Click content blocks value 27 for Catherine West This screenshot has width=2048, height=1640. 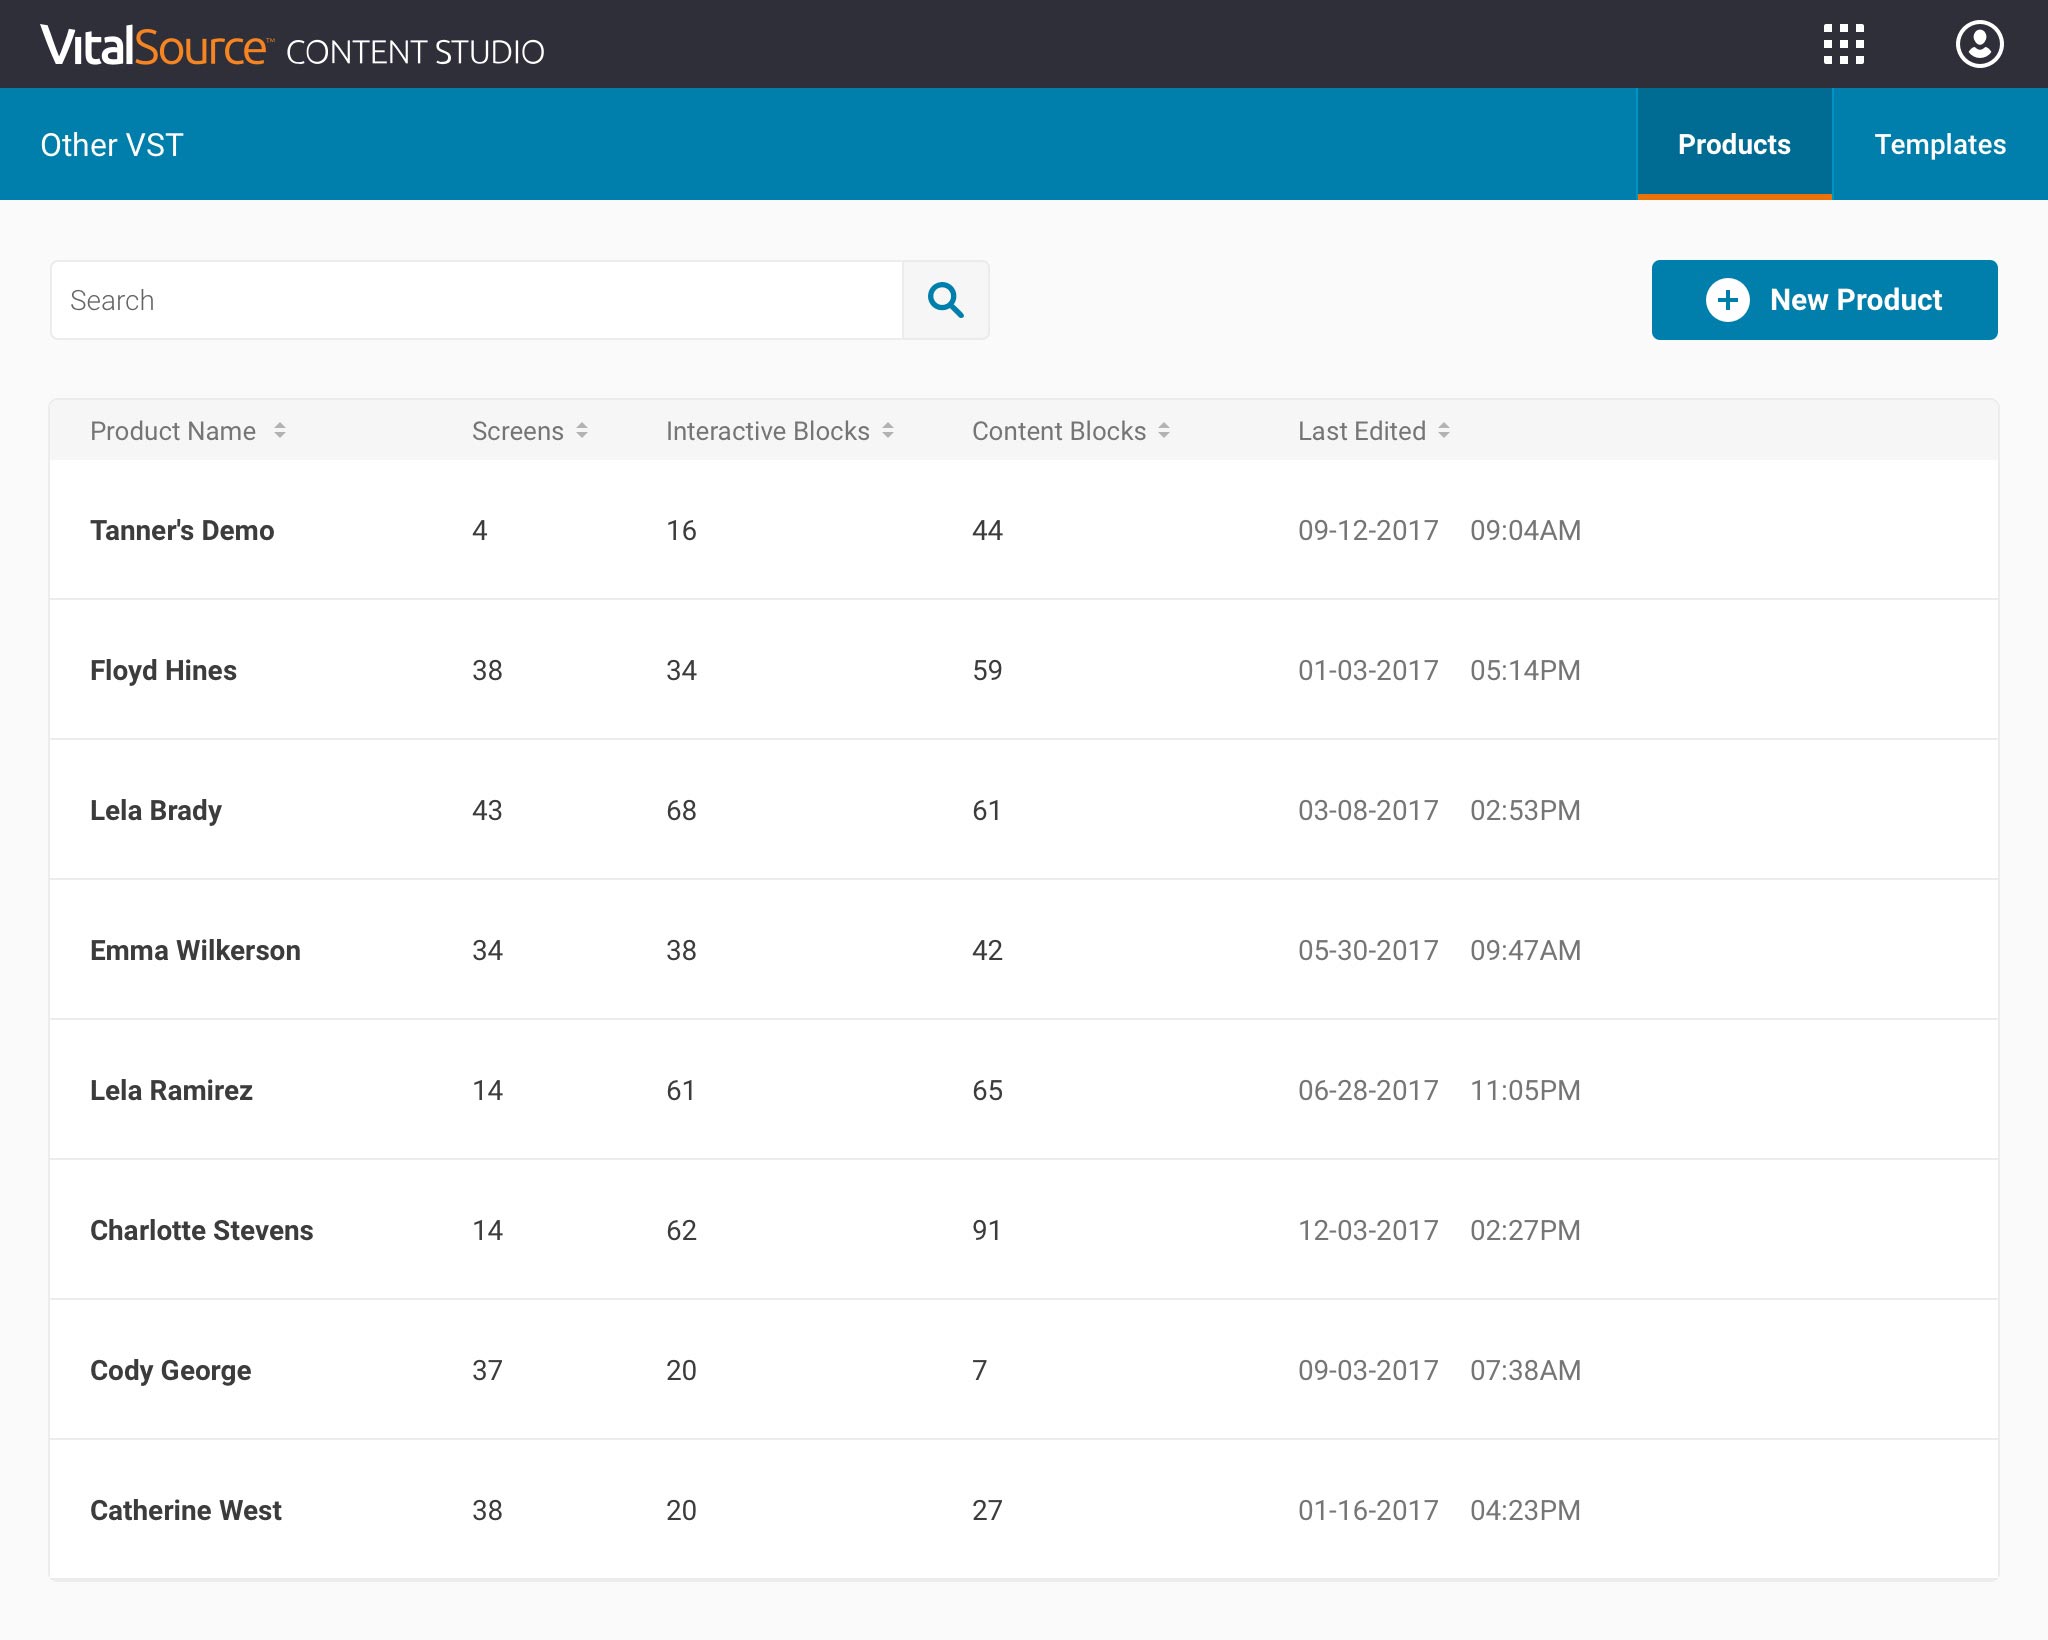pyautogui.click(x=987, y=1510)
